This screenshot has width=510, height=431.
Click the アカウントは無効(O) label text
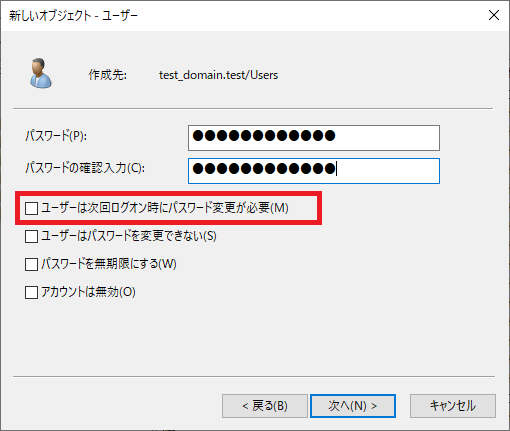(x=88, y=292)
